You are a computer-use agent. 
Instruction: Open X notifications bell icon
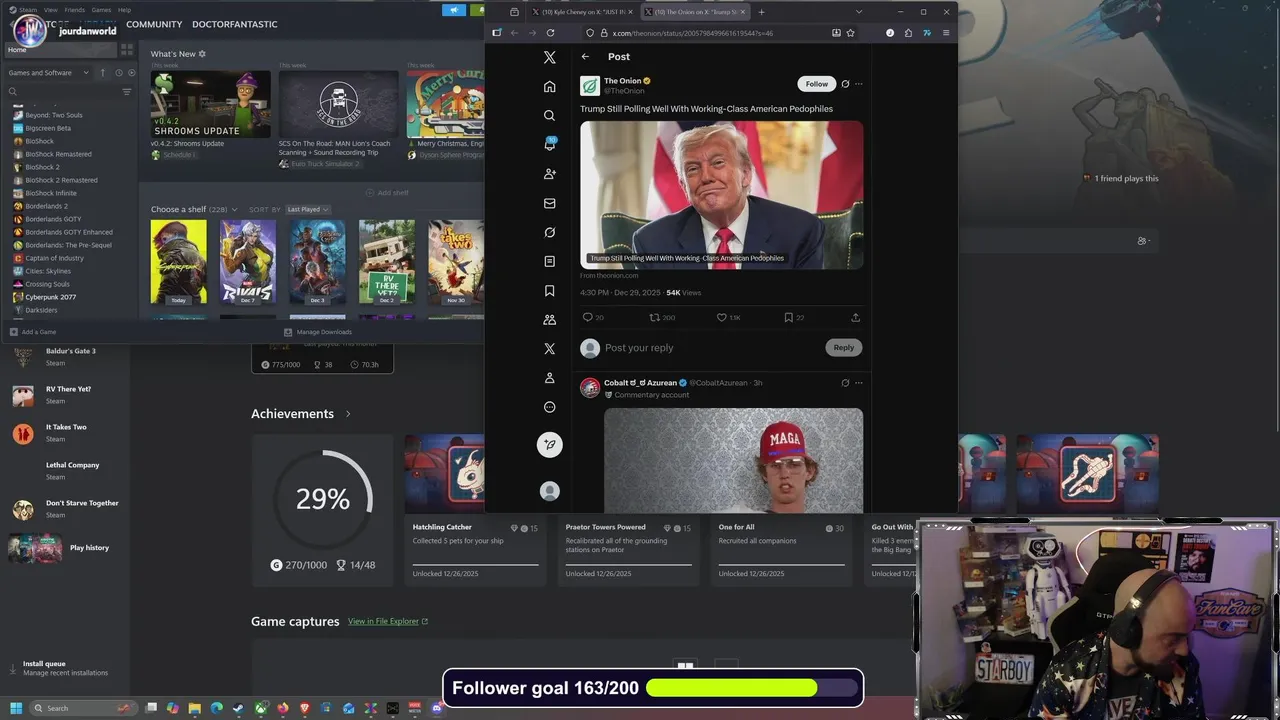[x=549, y=145]
